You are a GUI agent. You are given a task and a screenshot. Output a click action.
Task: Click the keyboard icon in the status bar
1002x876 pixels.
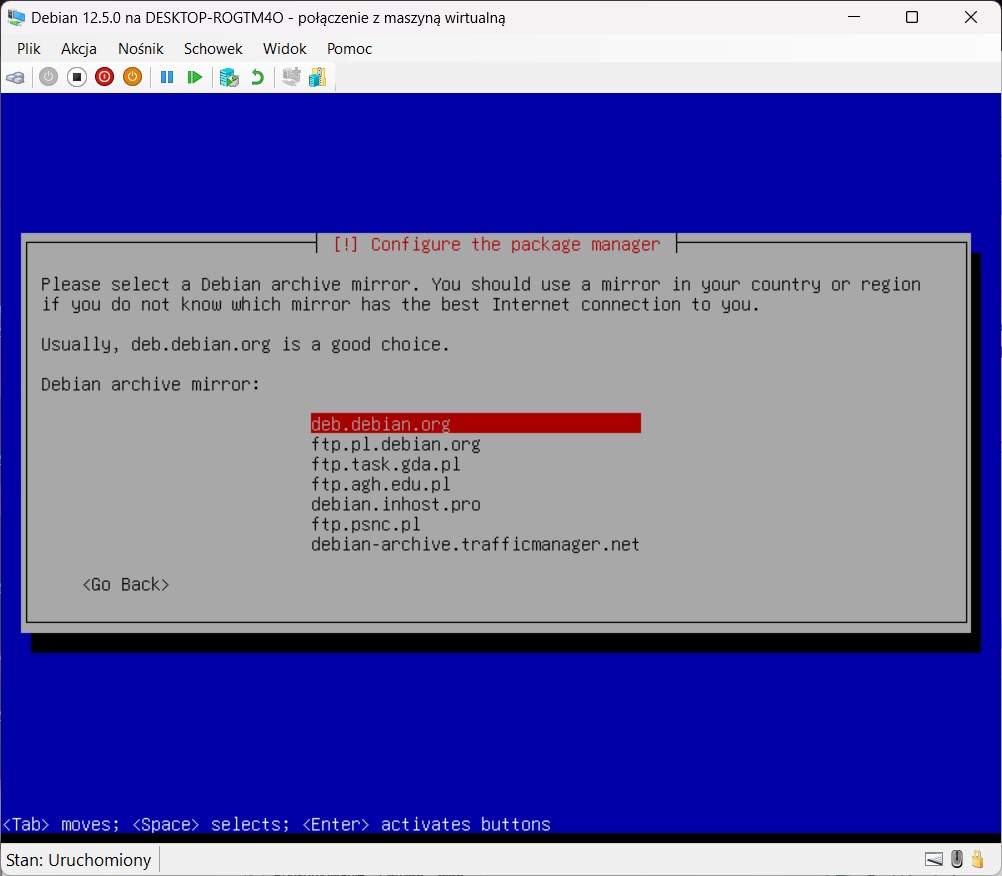click(934, 859)
